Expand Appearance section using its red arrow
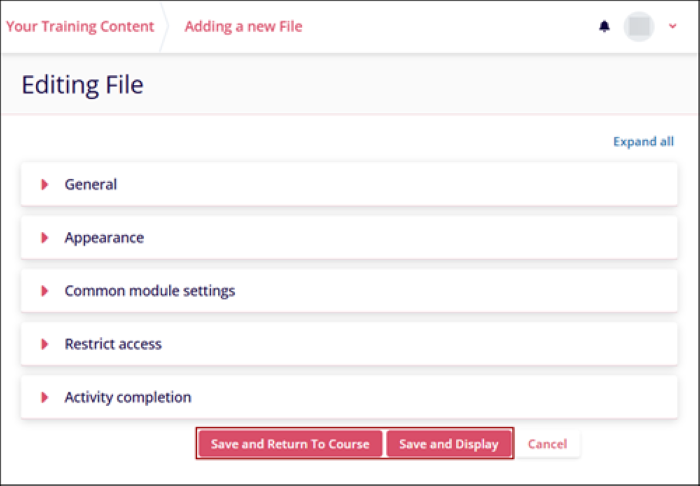The image size is (700, 486). click(x=45, y=238)
